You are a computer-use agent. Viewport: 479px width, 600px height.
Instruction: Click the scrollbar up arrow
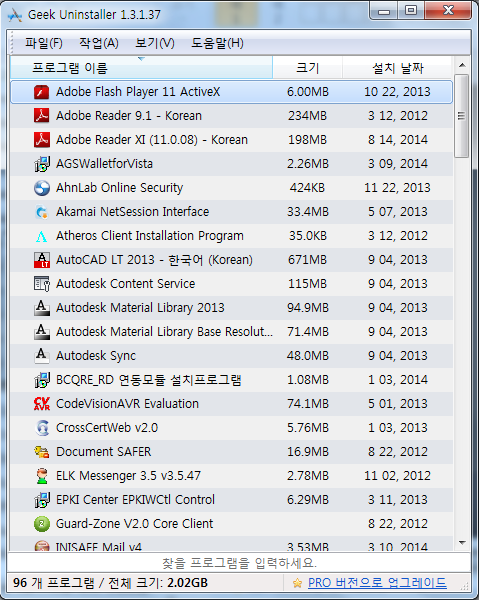click(x=462, y=65)
